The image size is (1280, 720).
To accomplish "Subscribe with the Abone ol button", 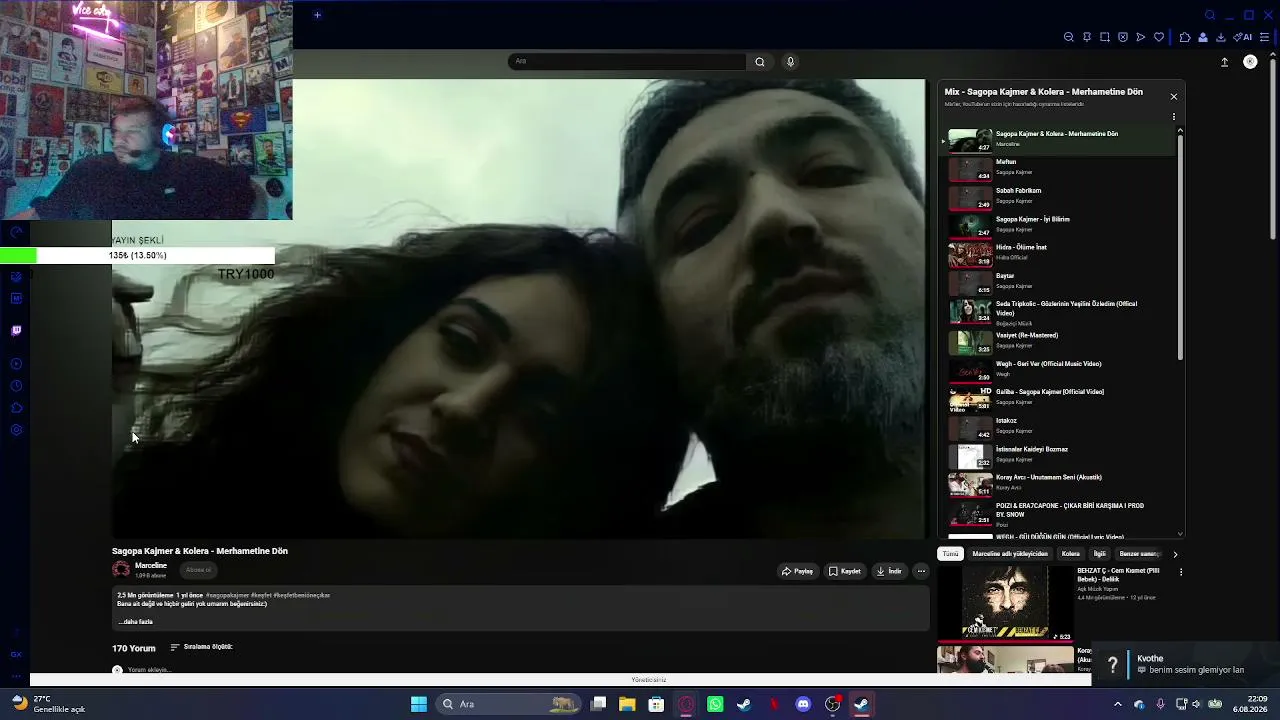I will pos(198,570).
